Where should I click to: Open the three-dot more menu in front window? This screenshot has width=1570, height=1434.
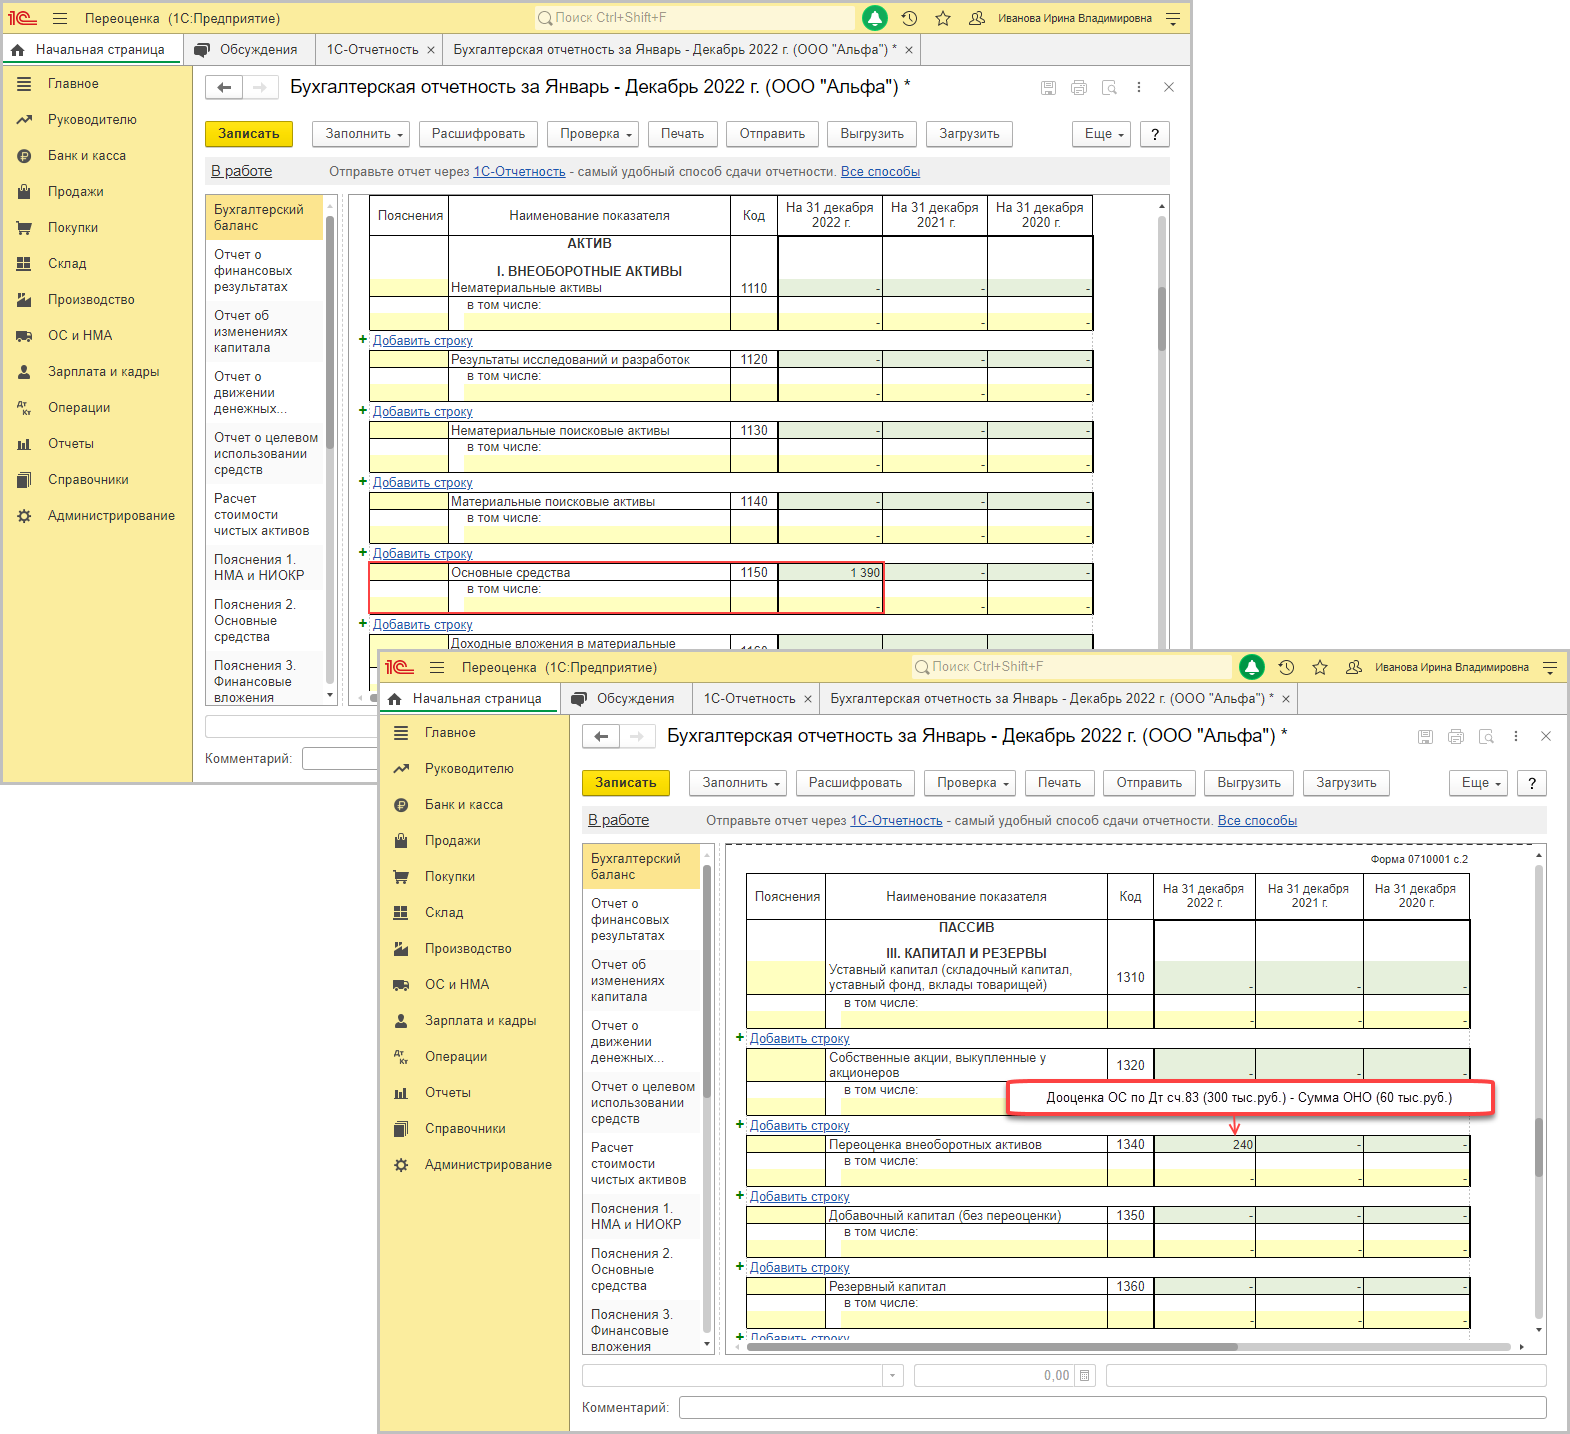pos(1516,737)
